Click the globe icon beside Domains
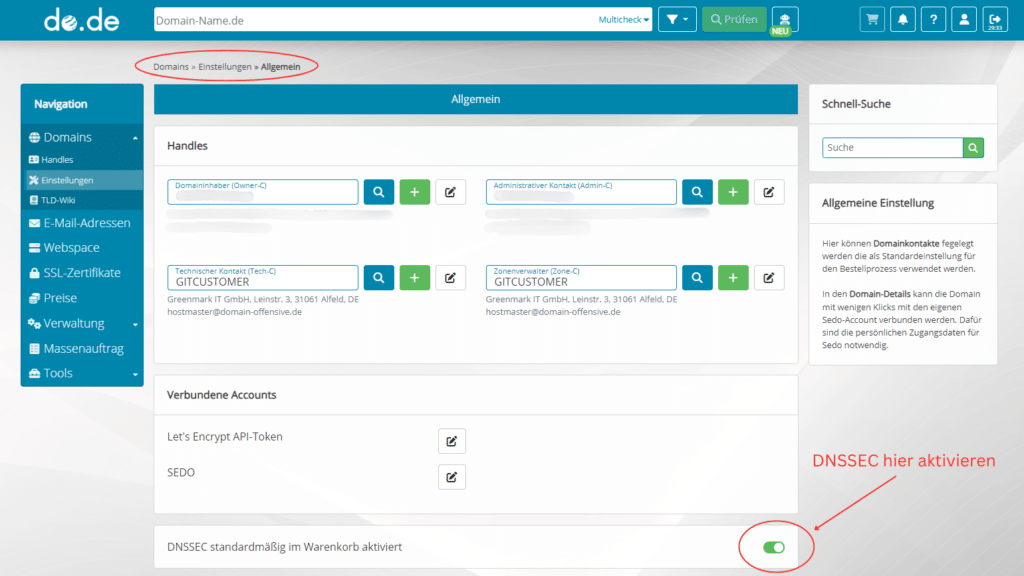The image size is (1024, 576). [x=35, y=138]
